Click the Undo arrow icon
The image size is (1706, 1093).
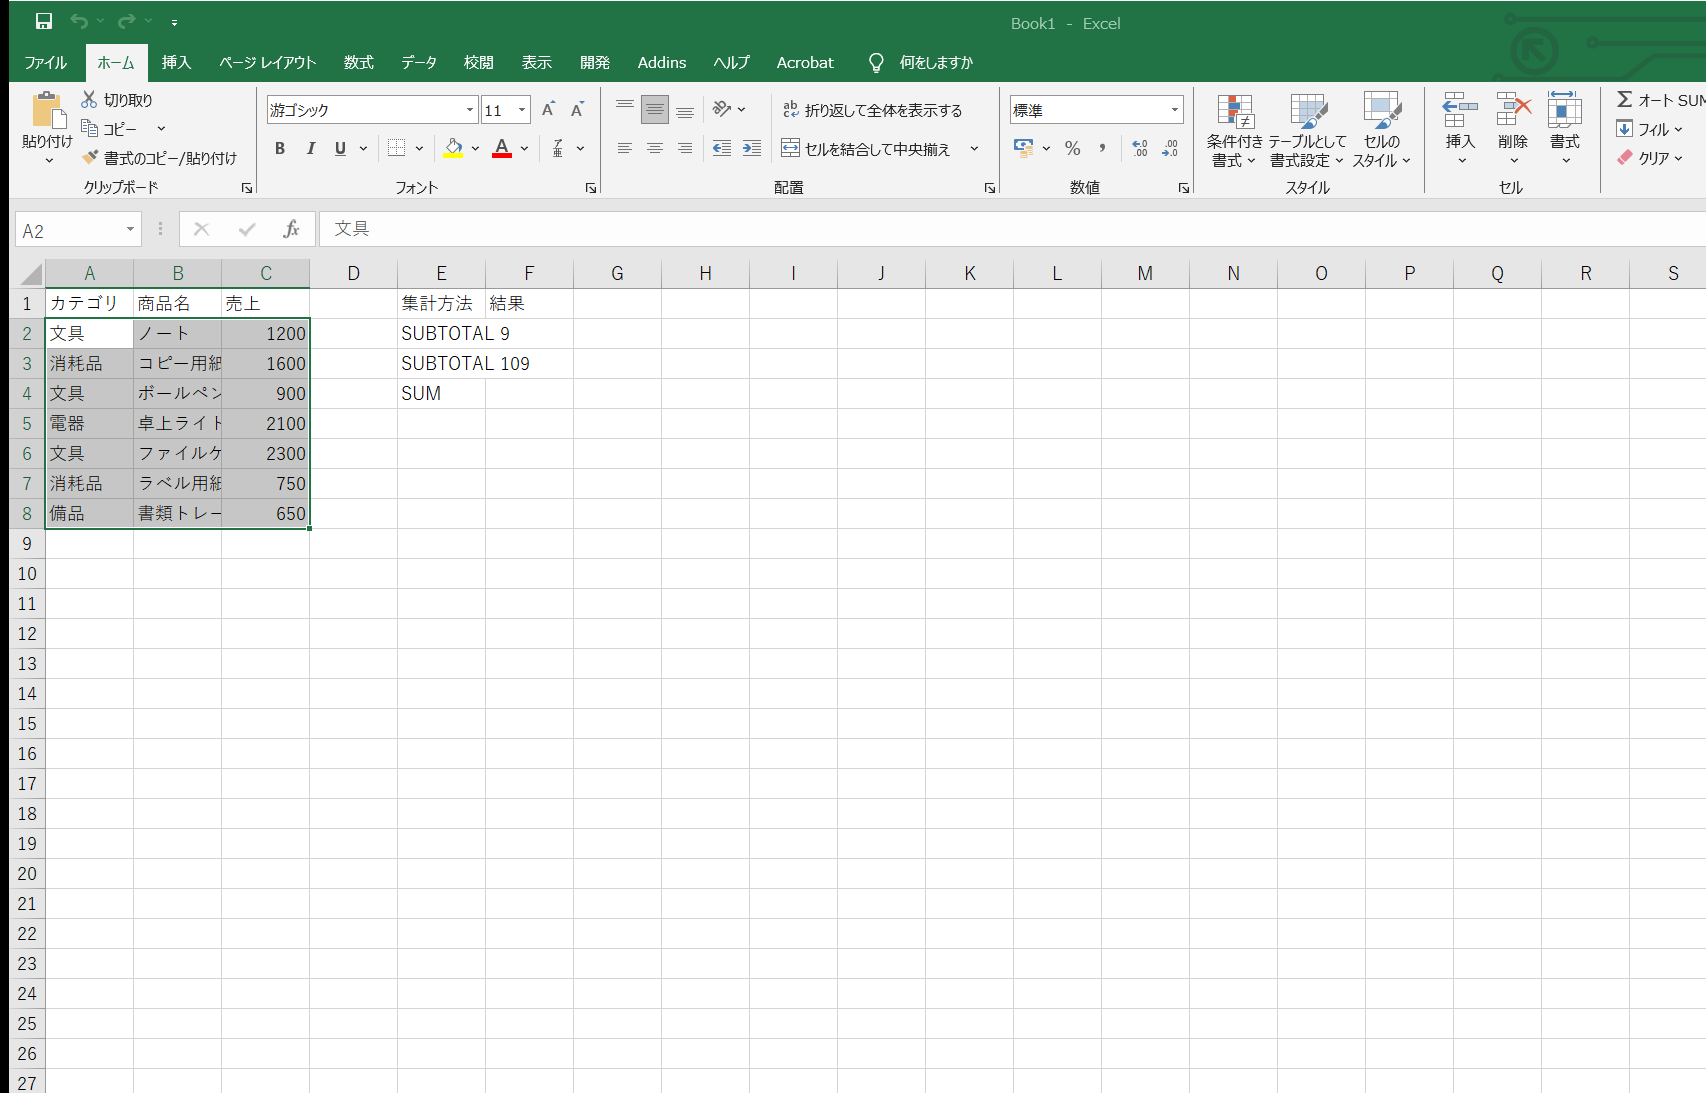pyautogui.click(x=79, y=21)
